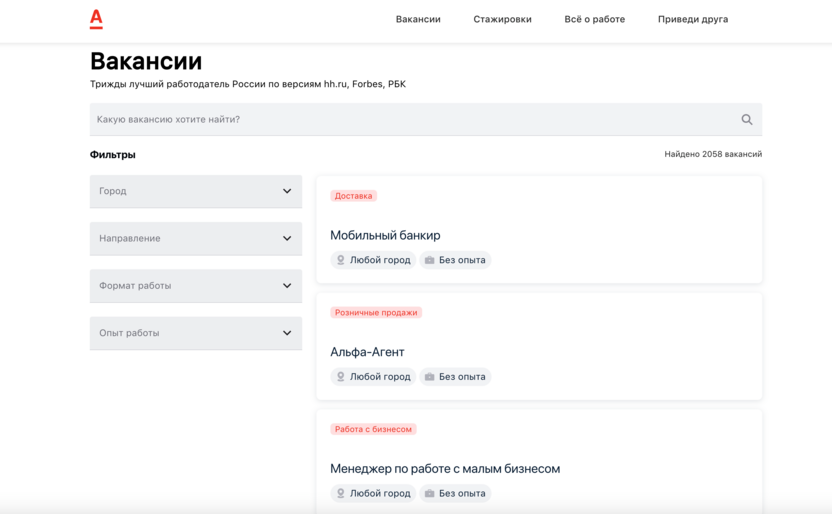
Task: Click Без опыта chip on Мобильный банкир
Action: point(455,260)
